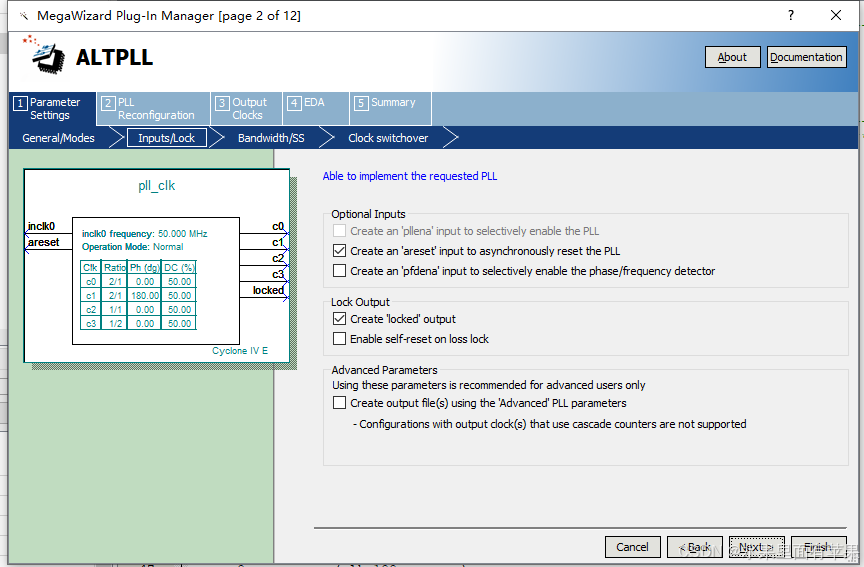
Task: Click the 1/1 ratio cell for c2
Action: click(x=115, y=310)
